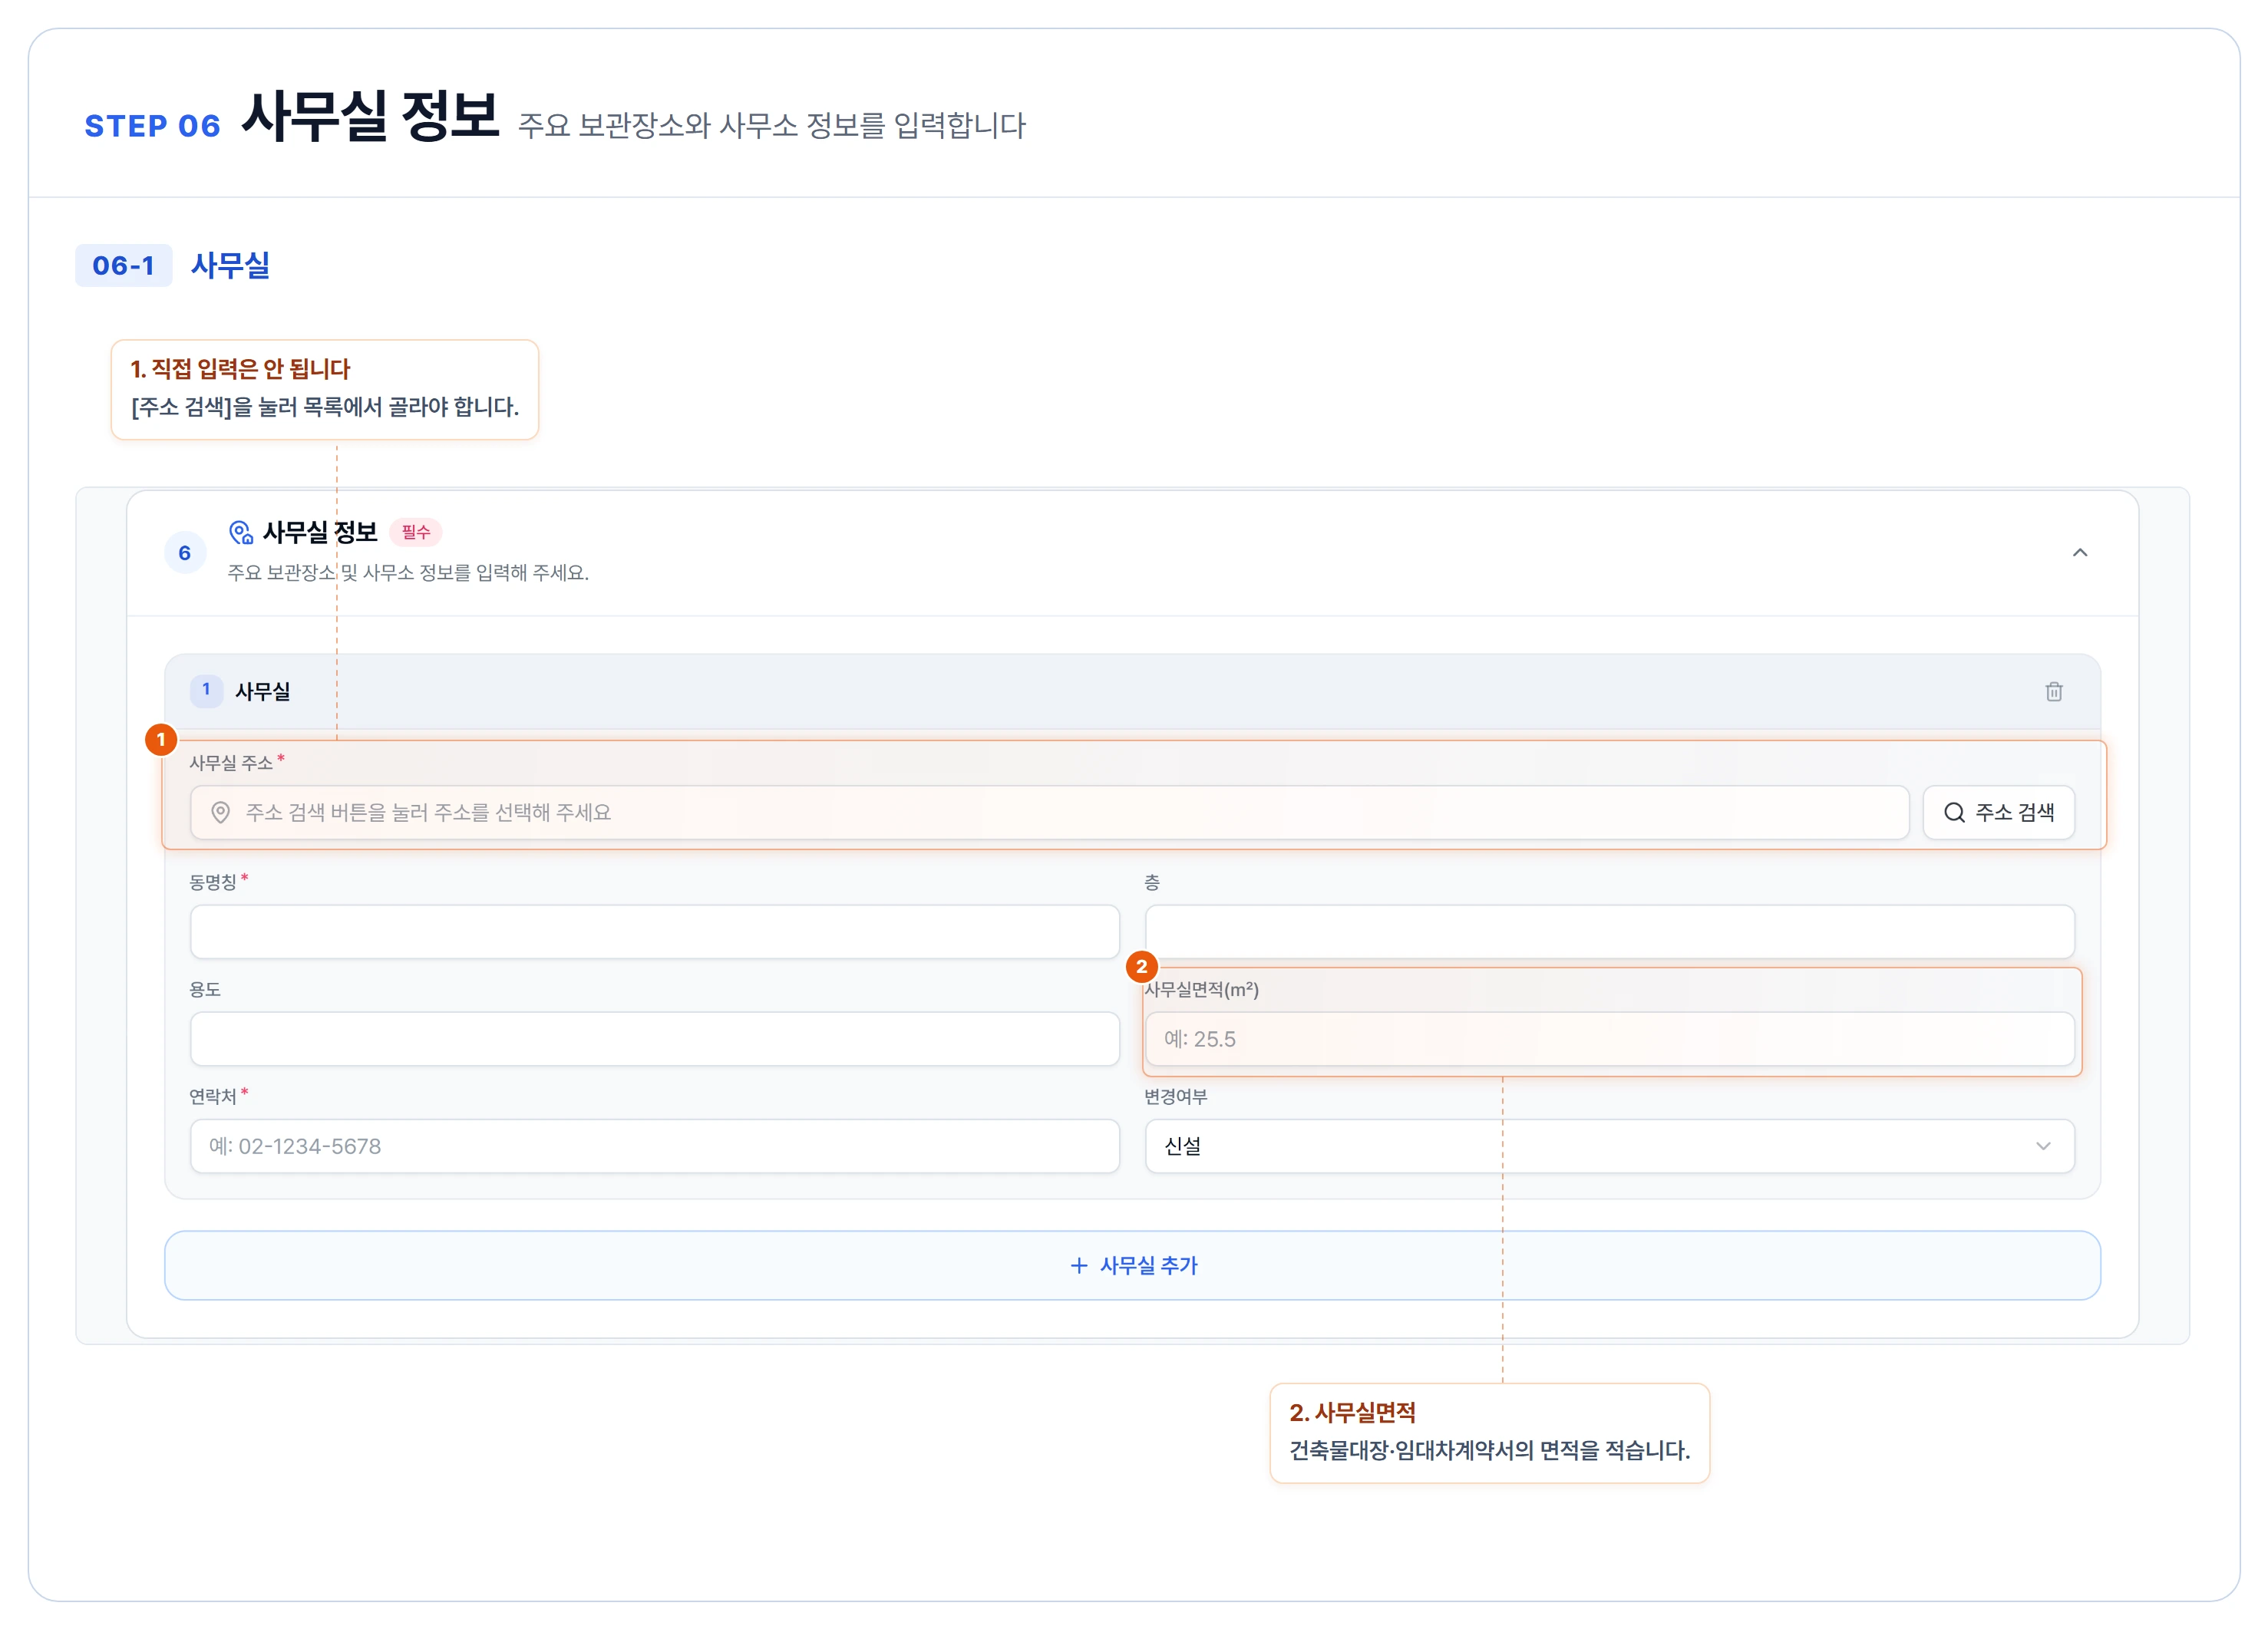Add another office via 사무실 추가

click(1132, 1265)
